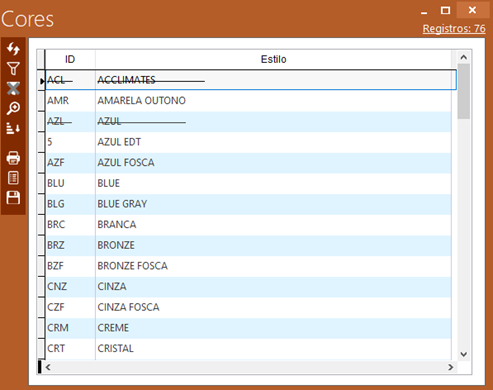Sort by the ID column header

(70, 59)
